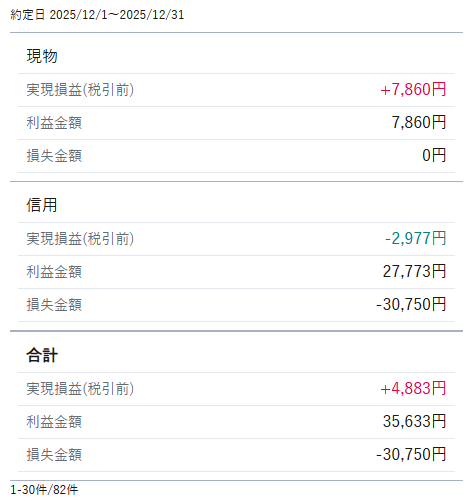Viewport: 472px width, 502px height.
Task: Click 実現損益(税引前) label under 信用
Action: click(80, 239)
